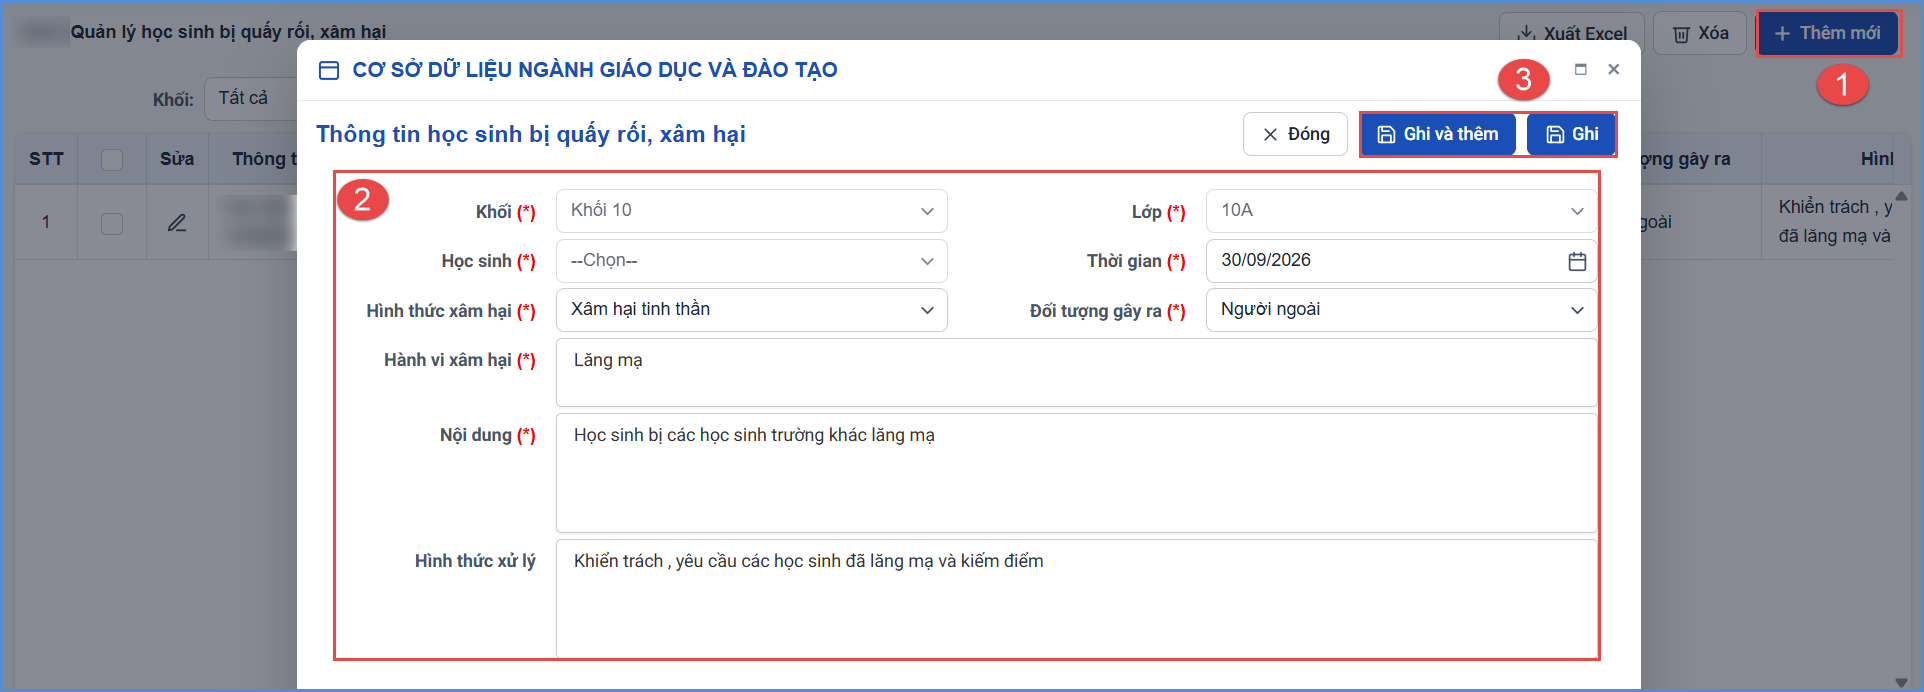Click the pencil edit icon in row 1
Viewport: 1924px width, 692px height.
(x=177, y=223)
